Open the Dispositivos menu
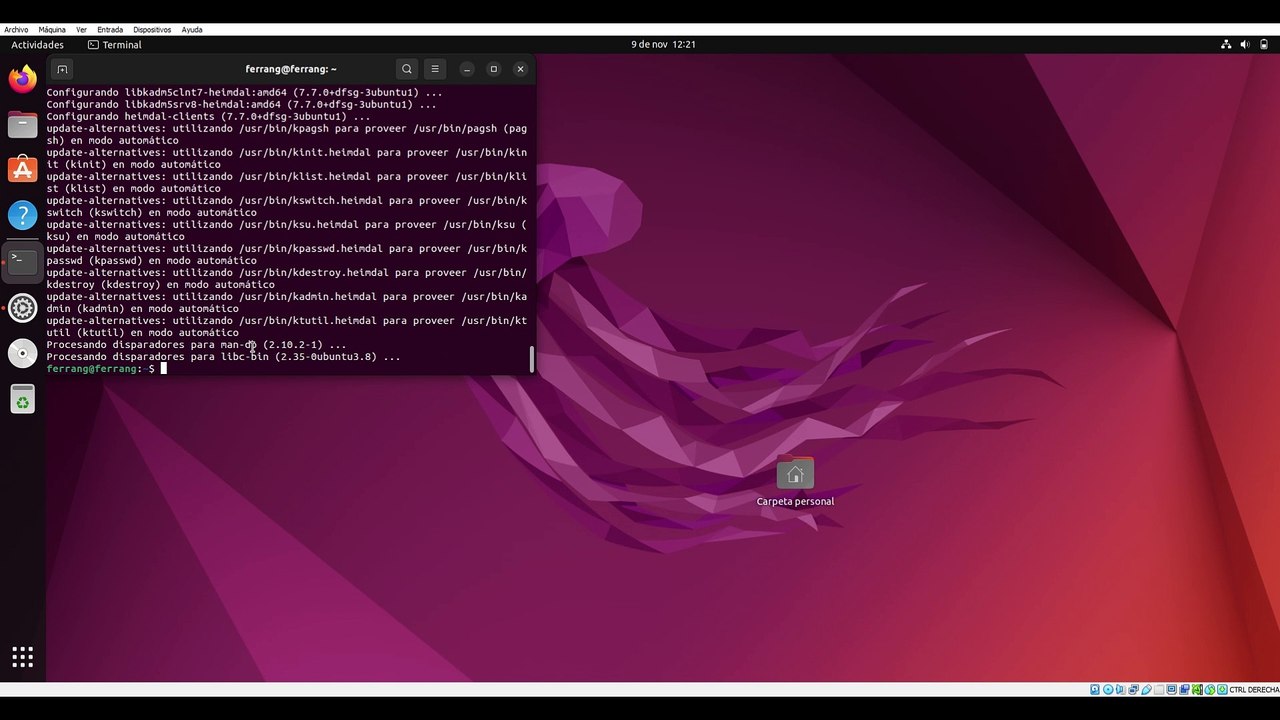The width and height of the screenshot is (1280, 720). pyautogui.click(x=152, y=29)
